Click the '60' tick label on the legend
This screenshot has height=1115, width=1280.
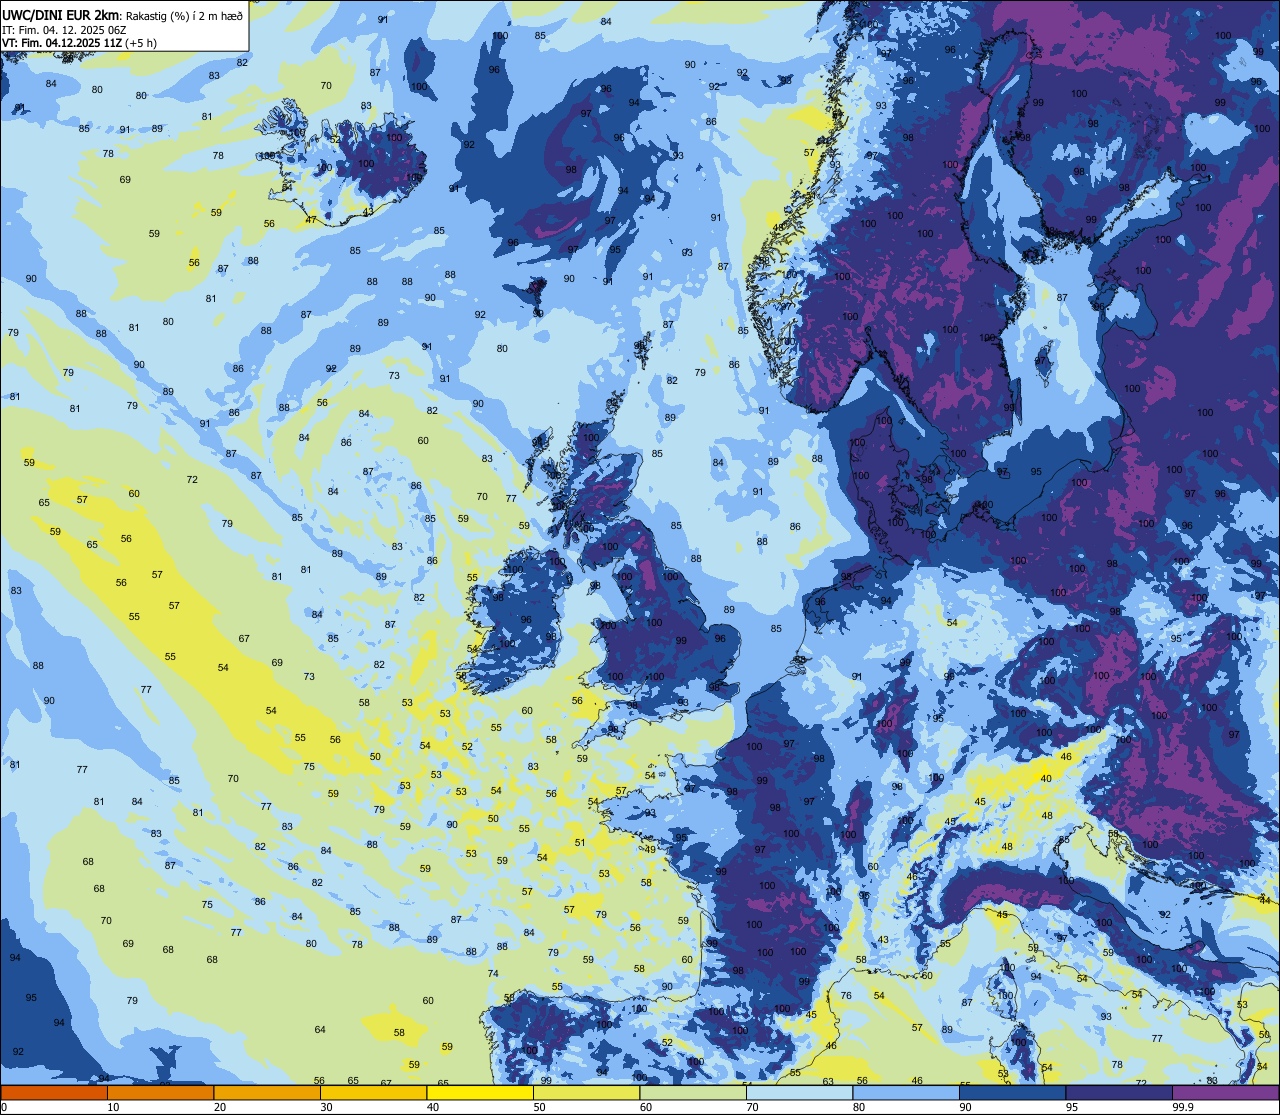pyautogui.click(x=646, y=1107)
